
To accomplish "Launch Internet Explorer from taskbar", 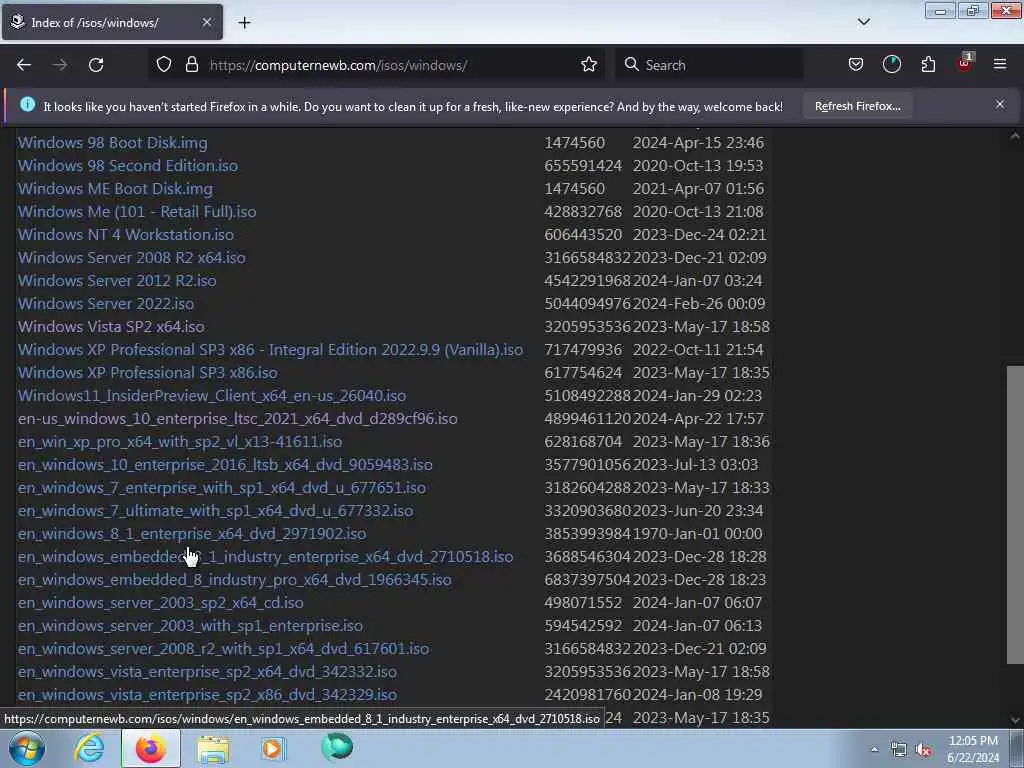I will tap(89, 748).
